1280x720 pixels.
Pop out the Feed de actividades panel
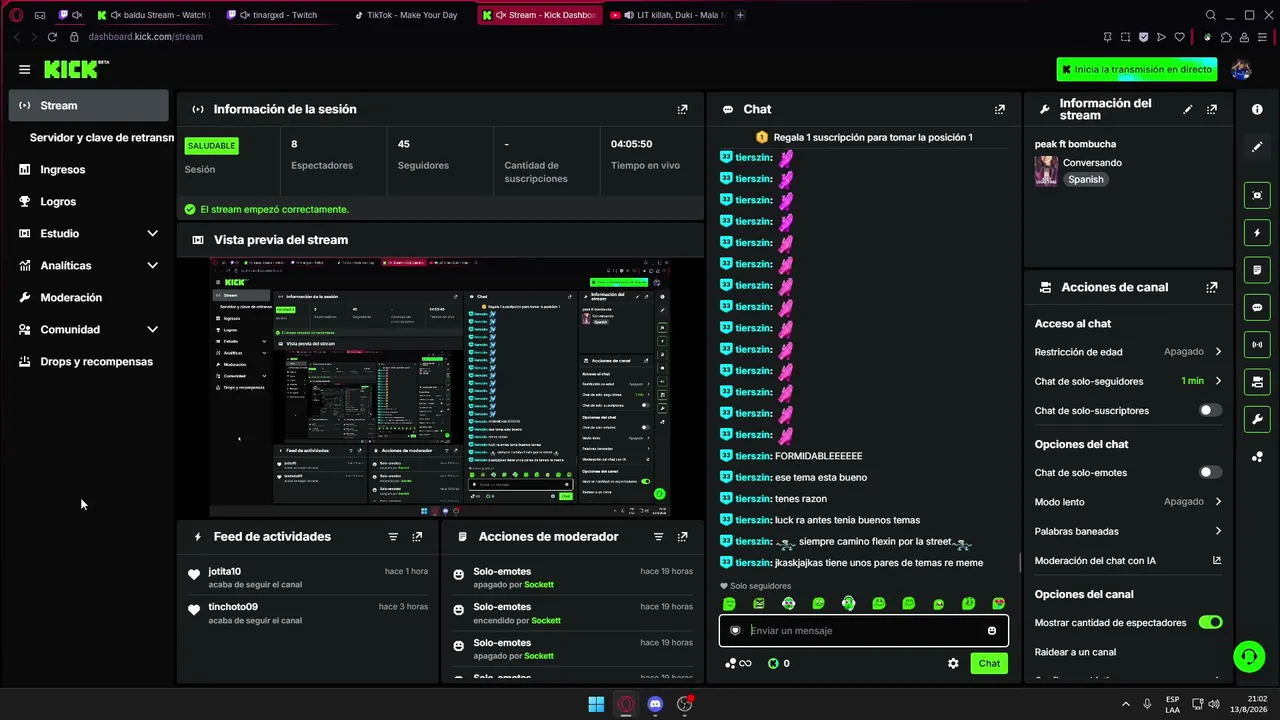click(x=417, y=537)
